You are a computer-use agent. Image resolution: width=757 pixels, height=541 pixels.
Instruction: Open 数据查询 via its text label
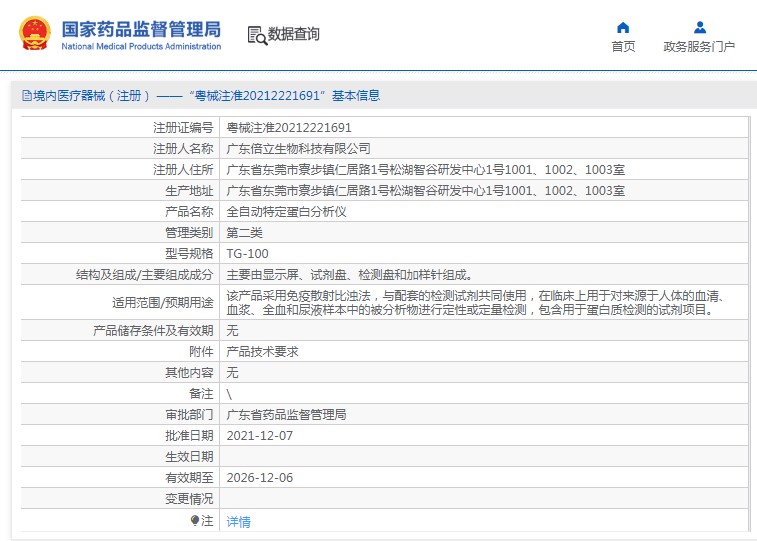[x=294, y=34]
